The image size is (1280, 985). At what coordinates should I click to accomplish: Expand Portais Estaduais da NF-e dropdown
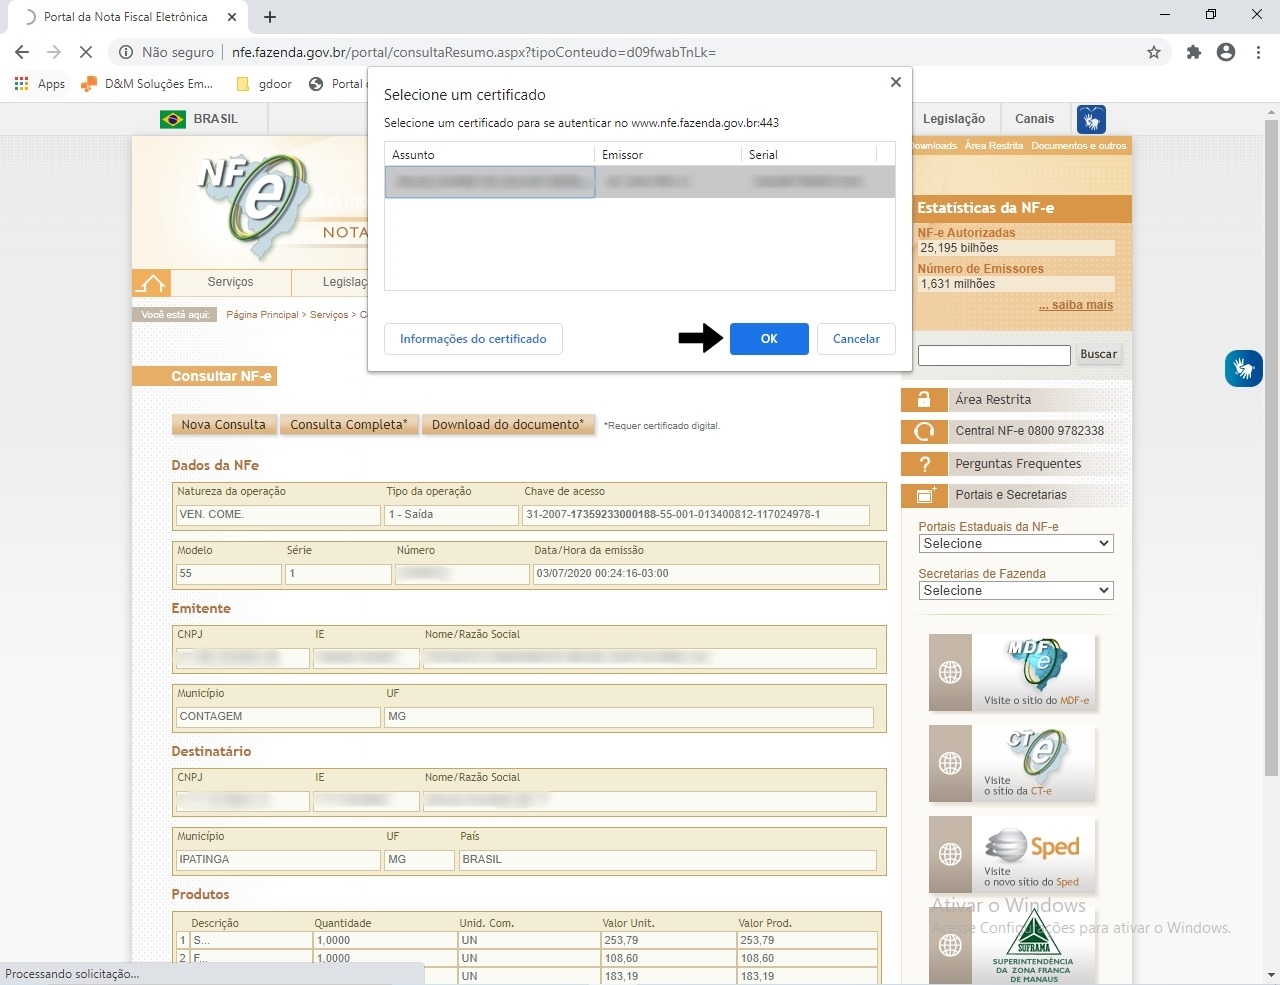[1016, 544]
